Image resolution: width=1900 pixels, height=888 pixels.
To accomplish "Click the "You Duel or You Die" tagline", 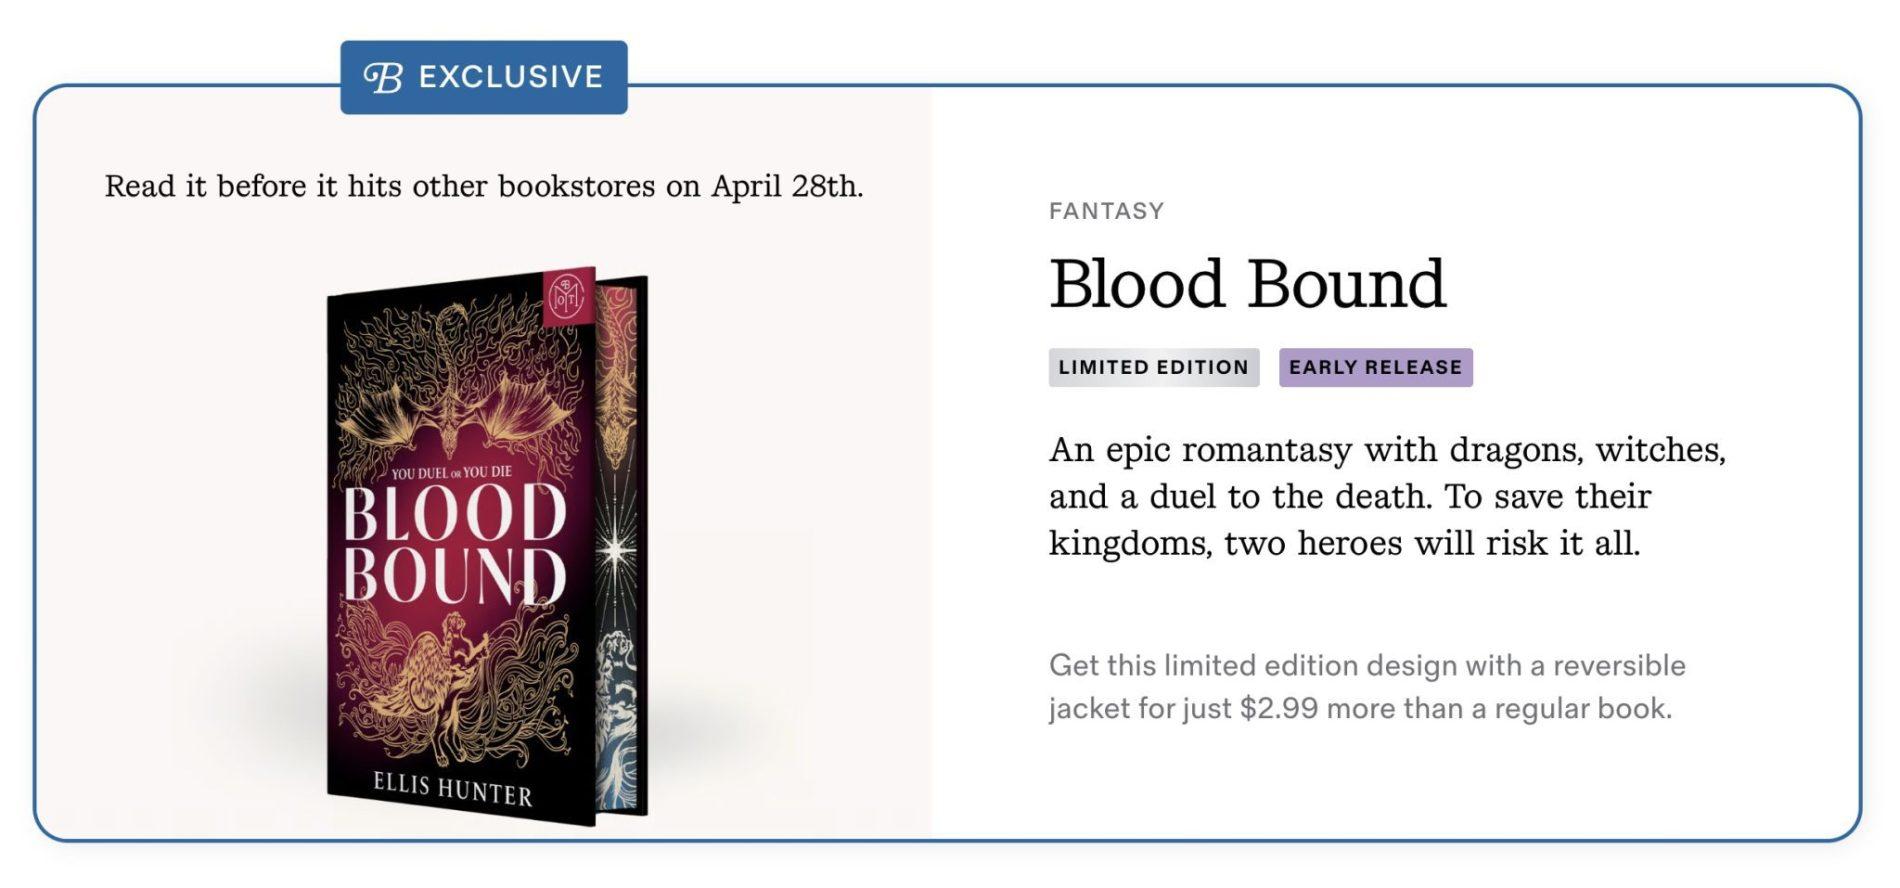I will pos(451,472).
